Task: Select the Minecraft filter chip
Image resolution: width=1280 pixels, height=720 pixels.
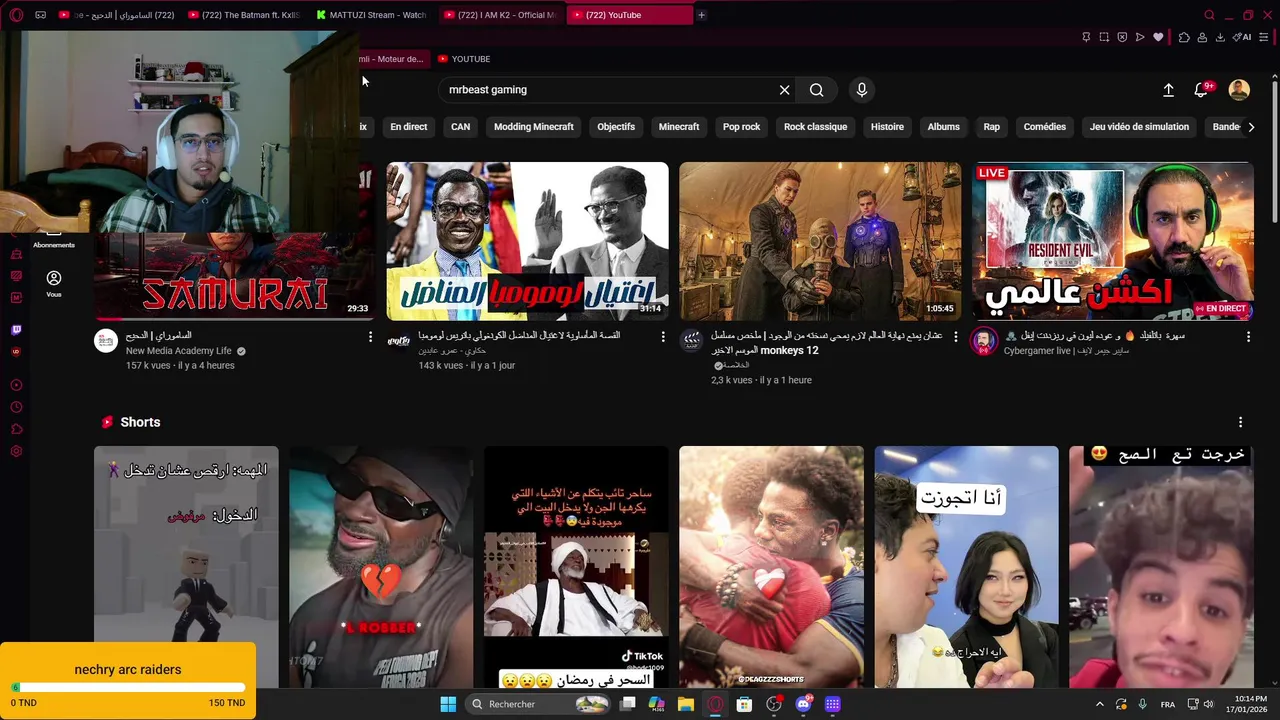Action: [679, 127]
